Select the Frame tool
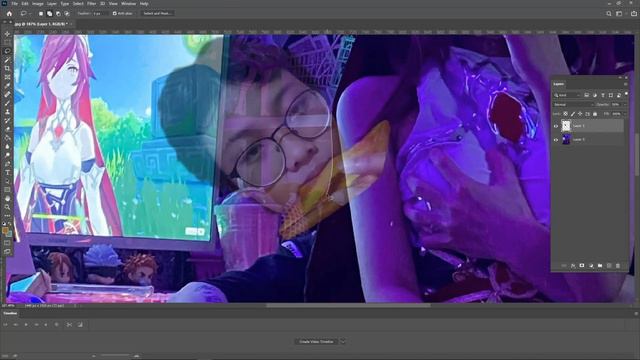Screen dimensions: 640x360 click(7, 77)
